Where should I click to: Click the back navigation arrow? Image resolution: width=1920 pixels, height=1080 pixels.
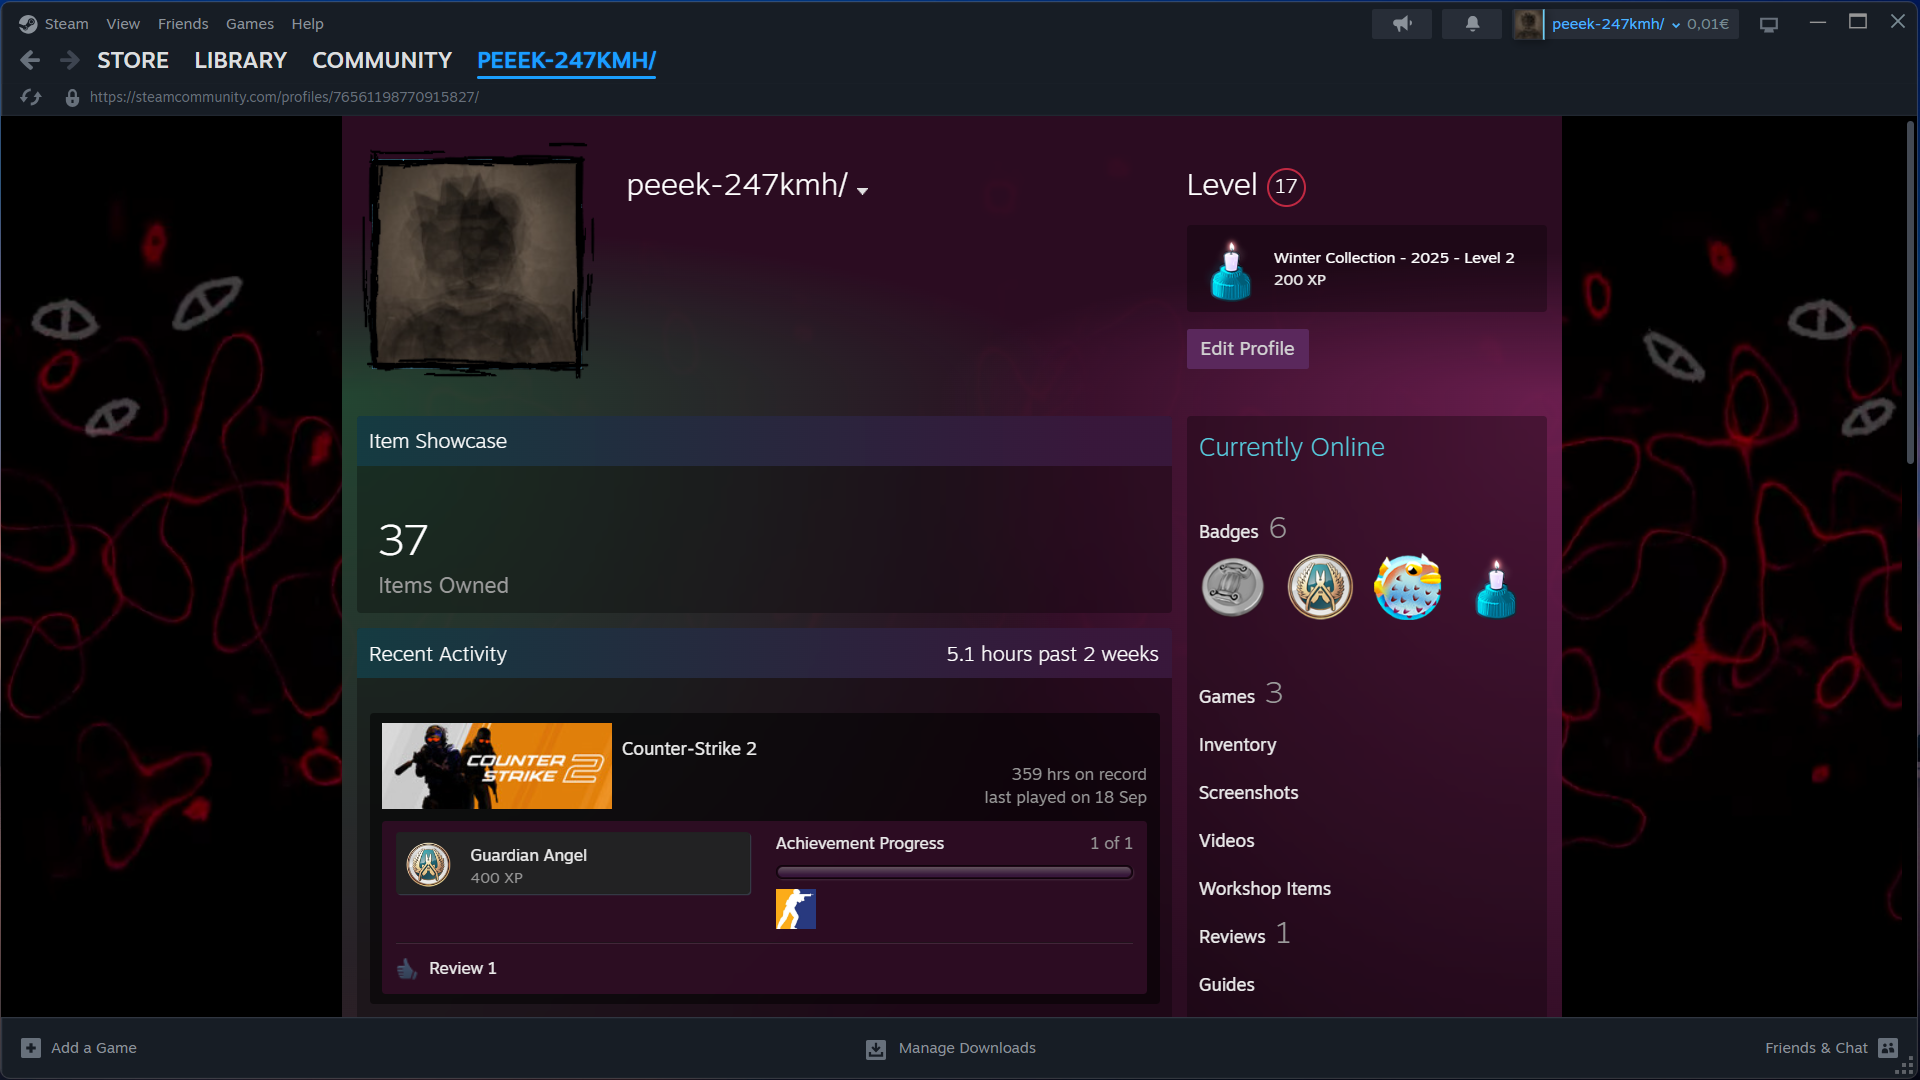[30, 60]
